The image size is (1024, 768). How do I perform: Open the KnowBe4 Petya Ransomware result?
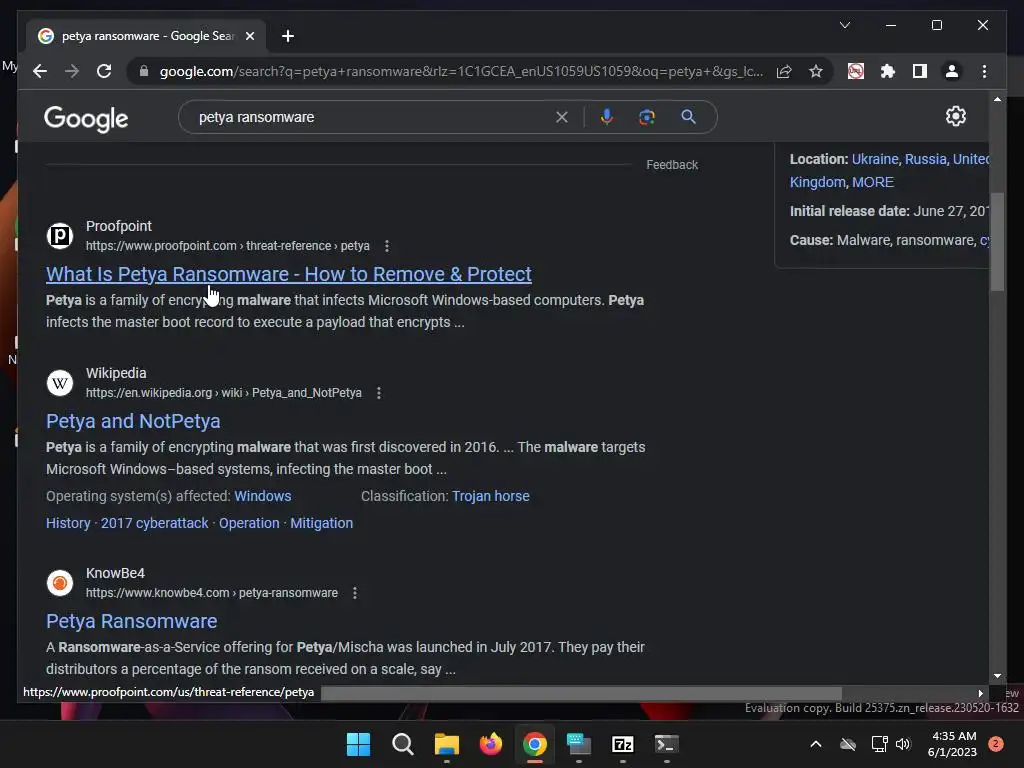(x=131, y=621)
